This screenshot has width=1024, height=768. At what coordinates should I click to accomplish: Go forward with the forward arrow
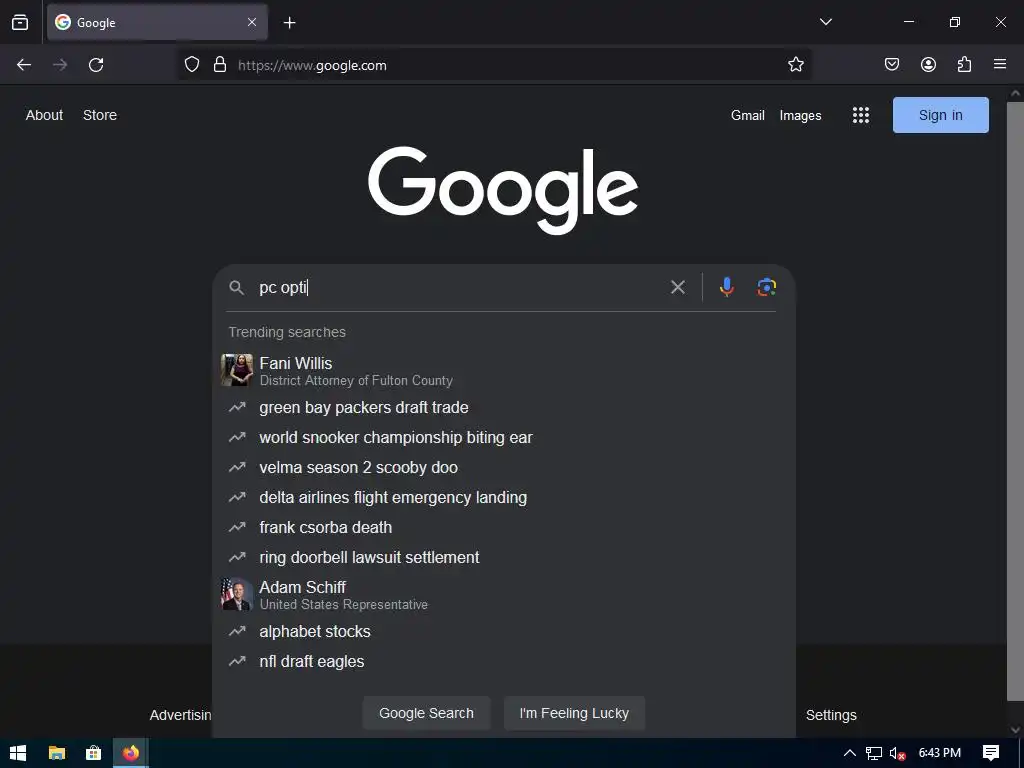(x=60, y=65)
